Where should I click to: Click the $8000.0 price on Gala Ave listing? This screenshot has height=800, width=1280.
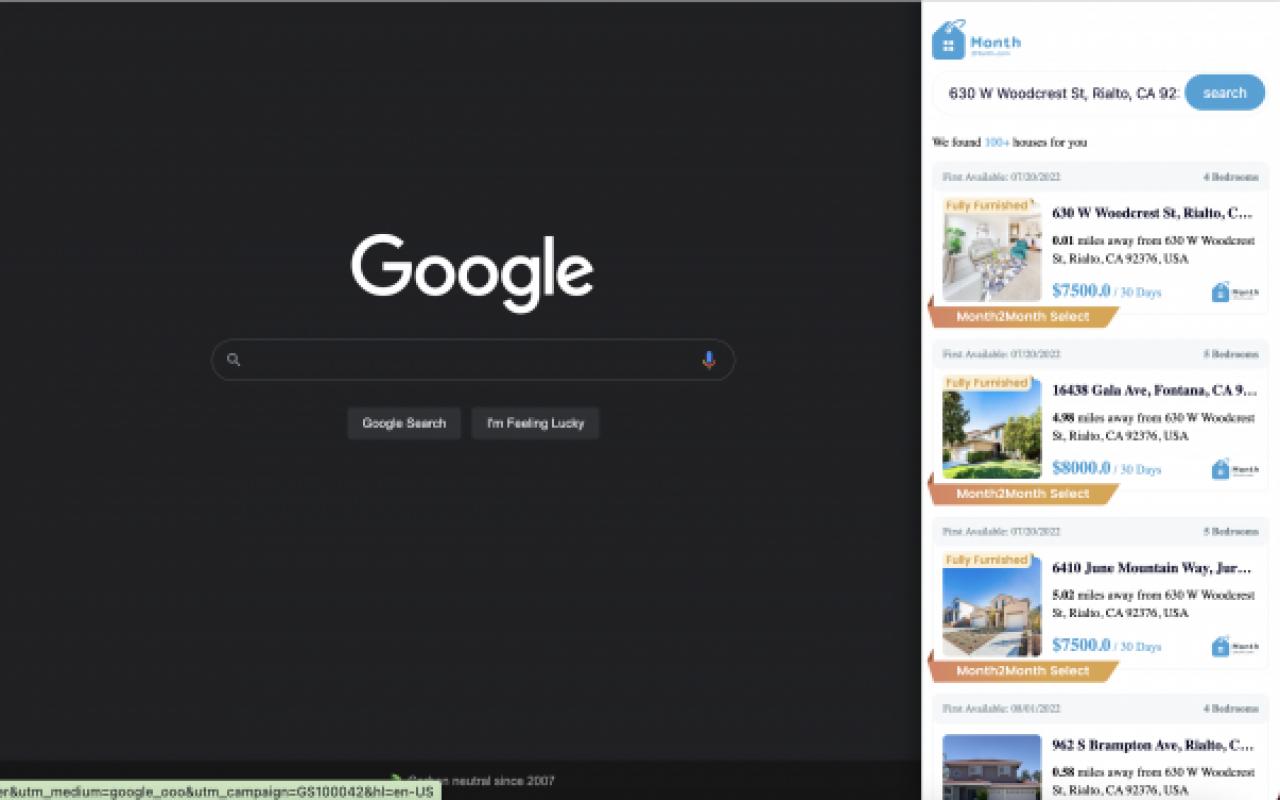pos(1081,468)
